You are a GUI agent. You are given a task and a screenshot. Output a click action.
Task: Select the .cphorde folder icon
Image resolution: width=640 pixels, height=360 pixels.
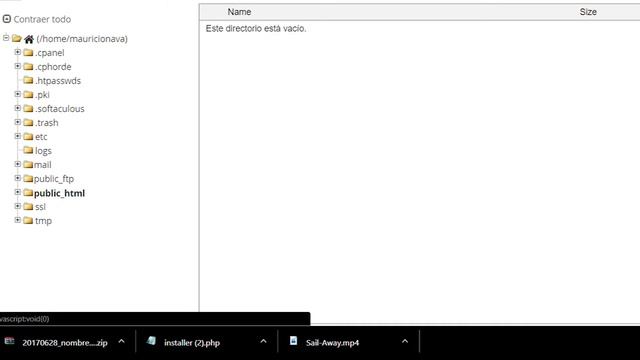(28, 67)
